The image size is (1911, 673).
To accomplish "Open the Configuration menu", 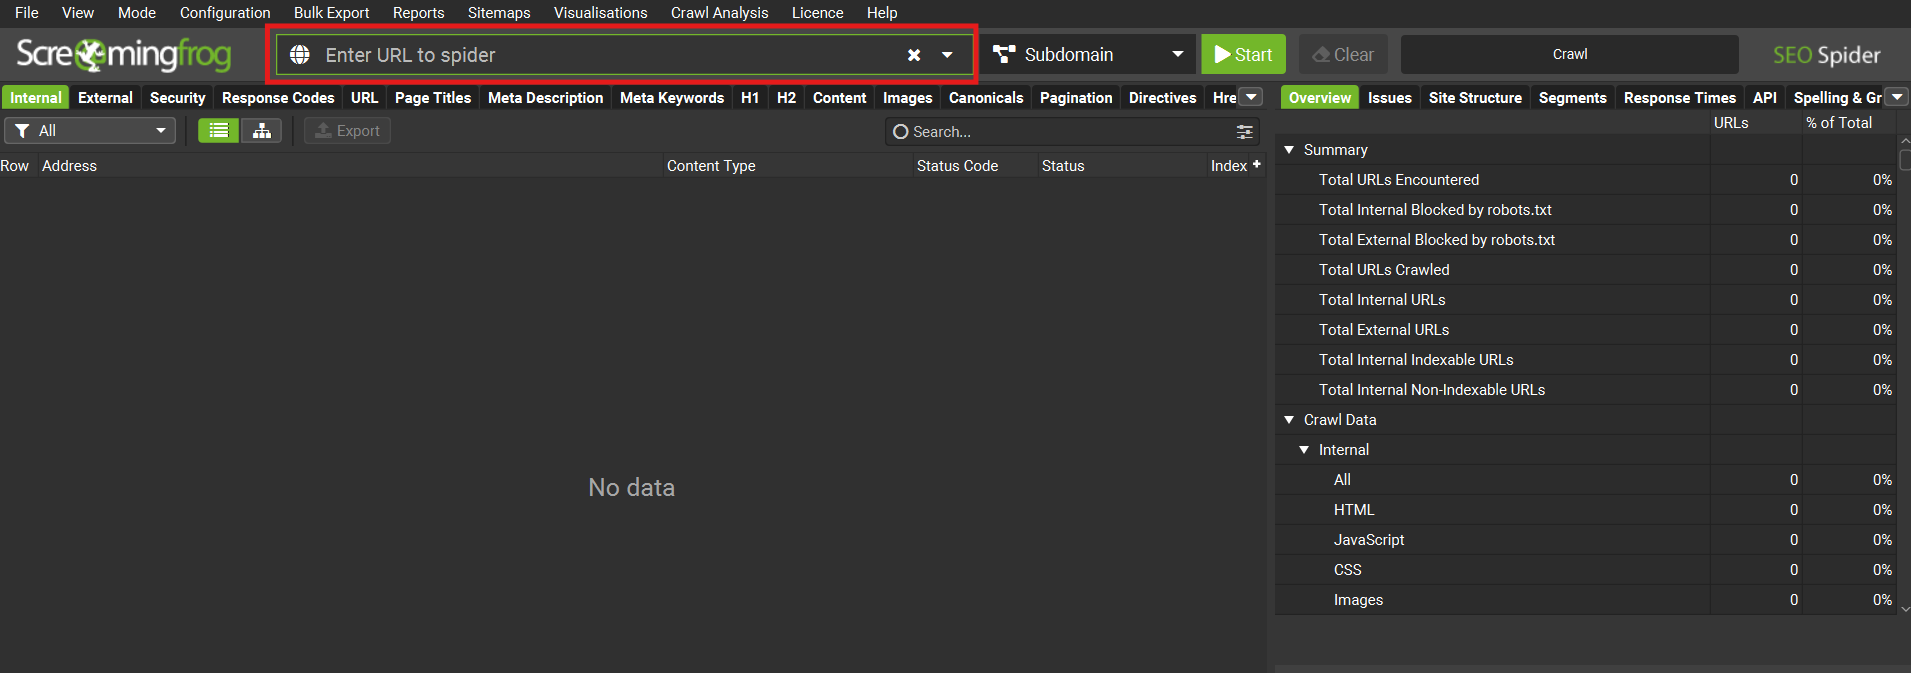I will (225, 13).
